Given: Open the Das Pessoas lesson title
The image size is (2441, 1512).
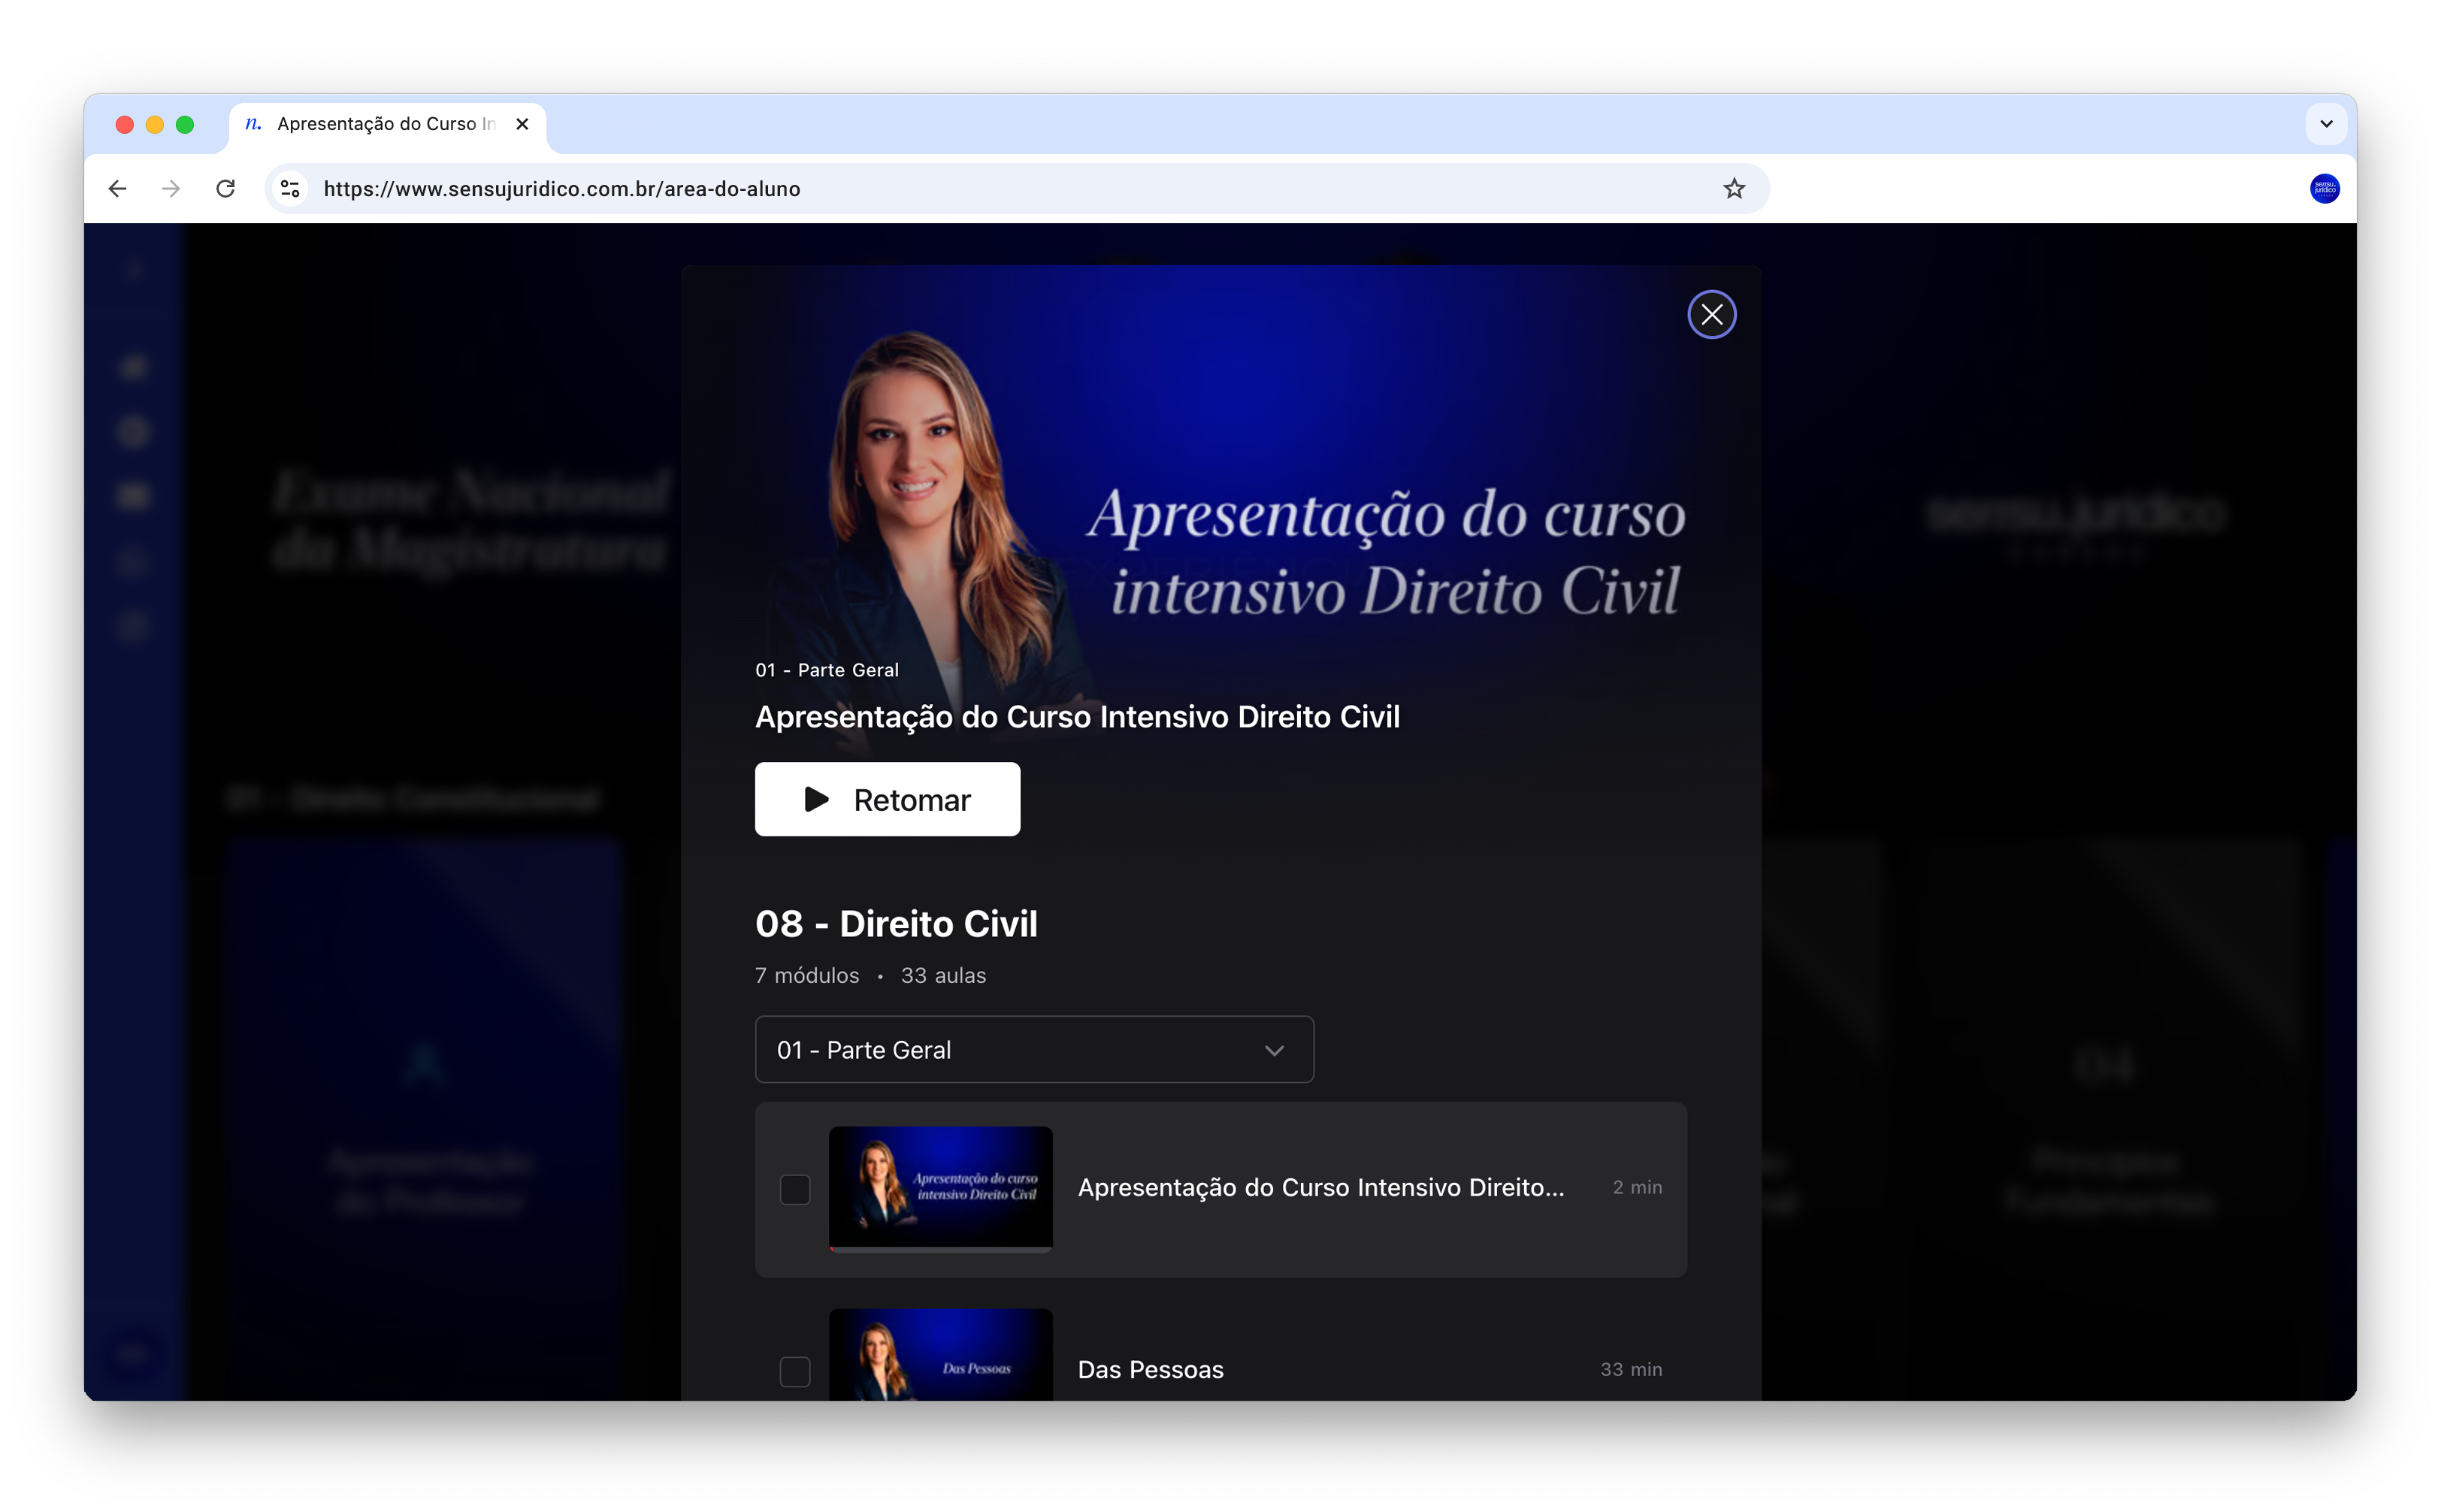Looking at the screenshot, I should click(1150, 1369).
